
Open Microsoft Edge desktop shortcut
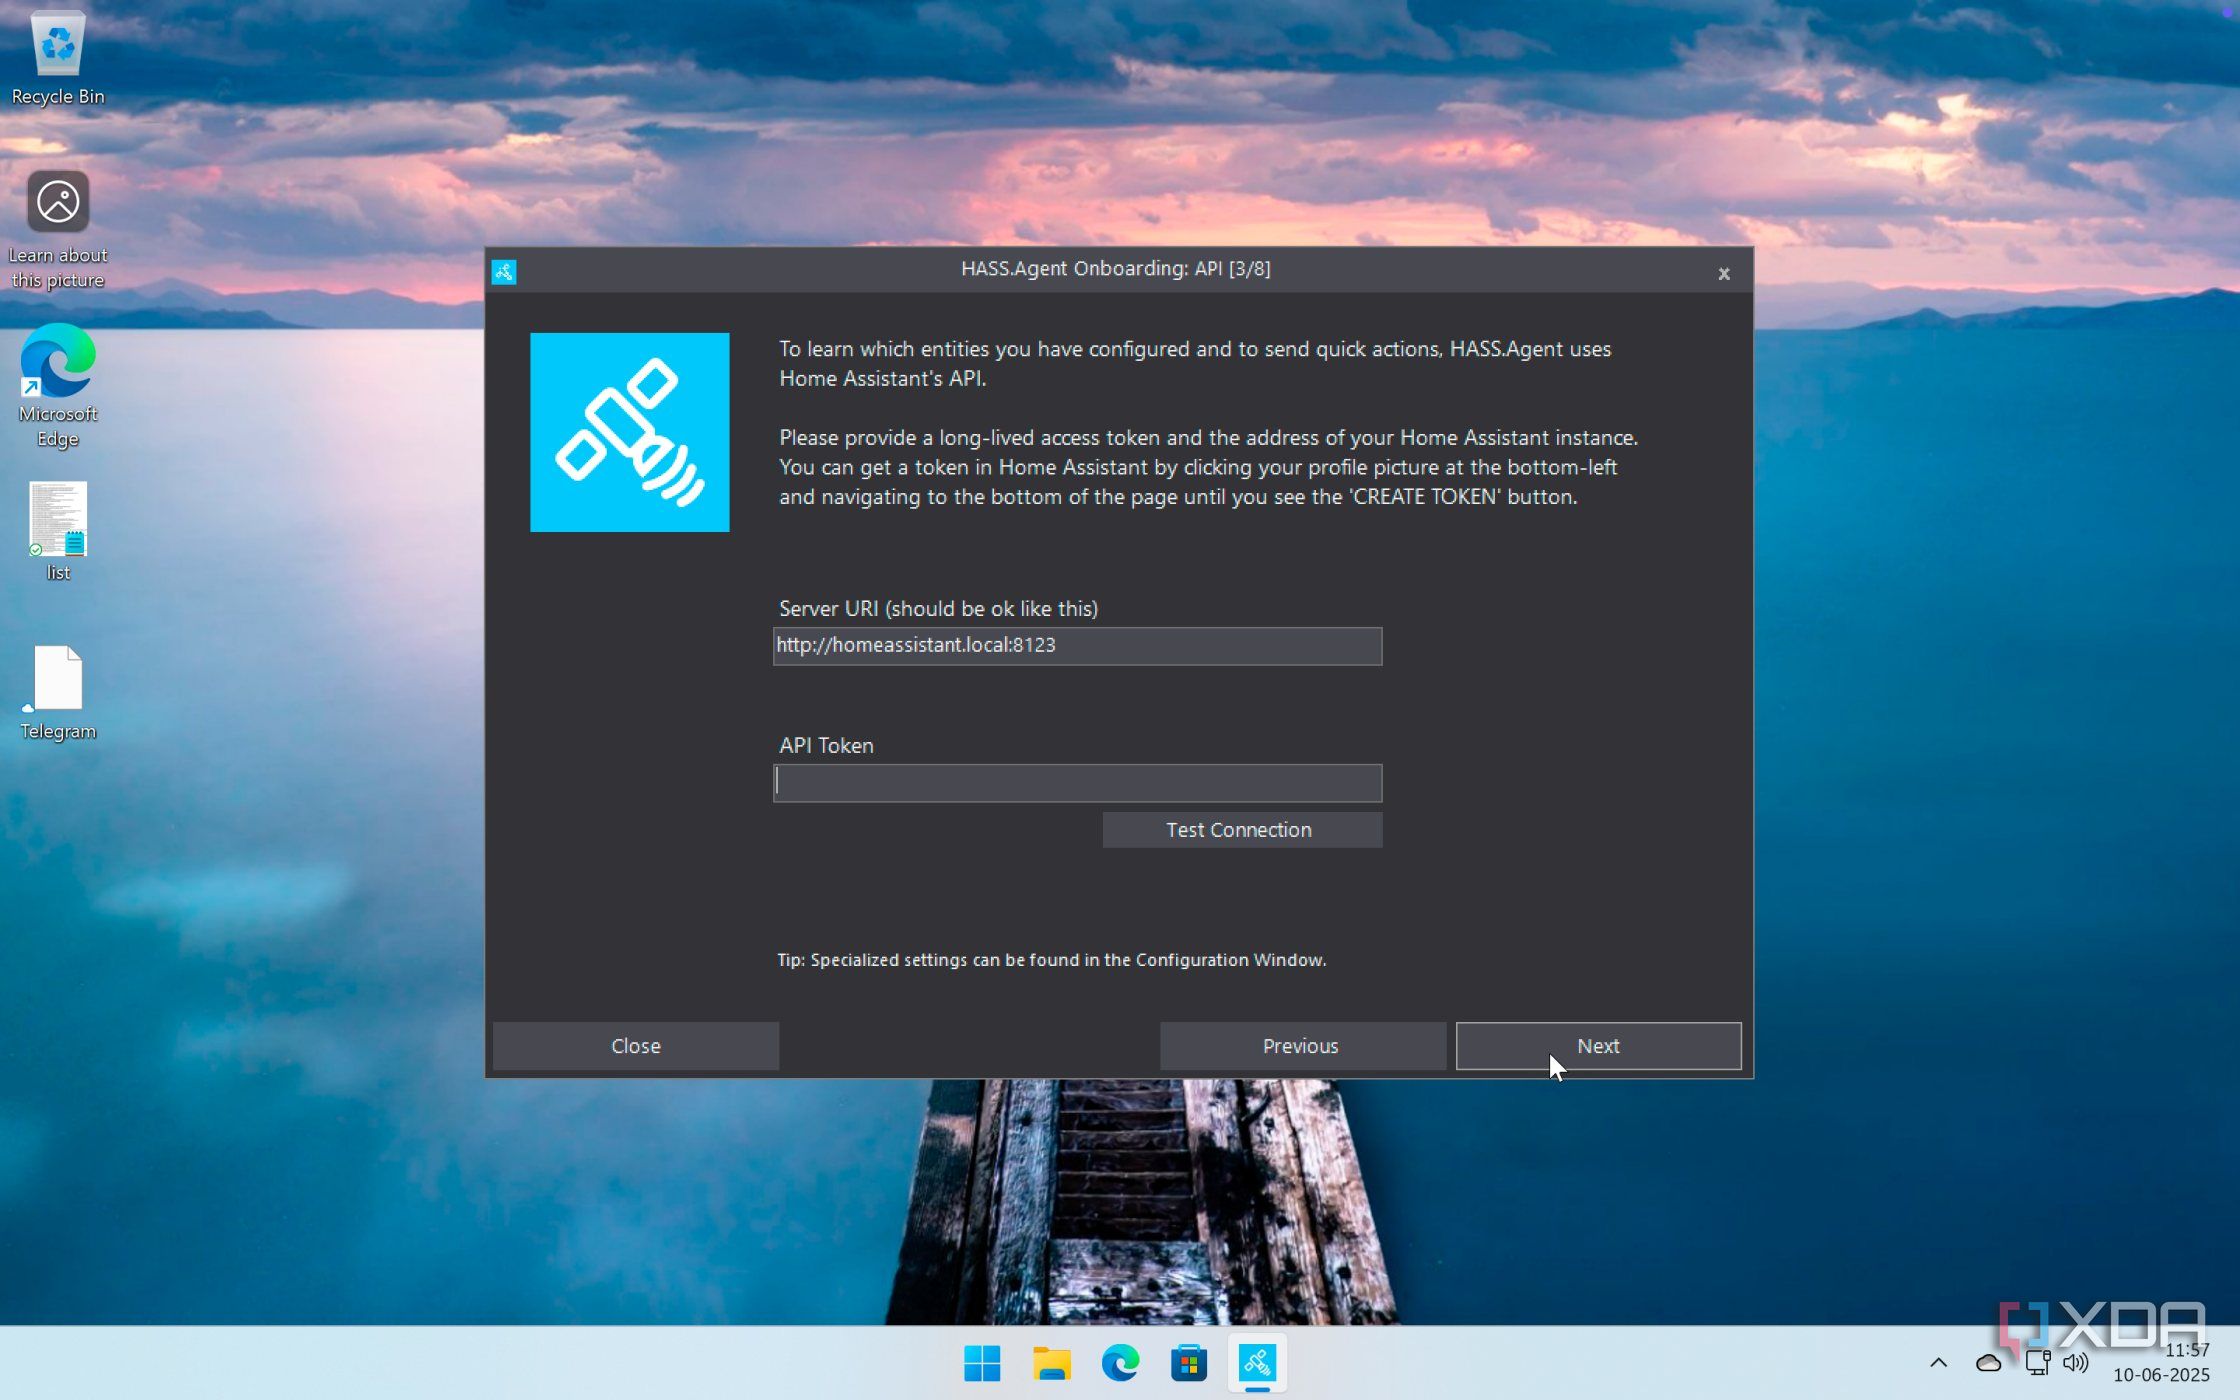58,362
